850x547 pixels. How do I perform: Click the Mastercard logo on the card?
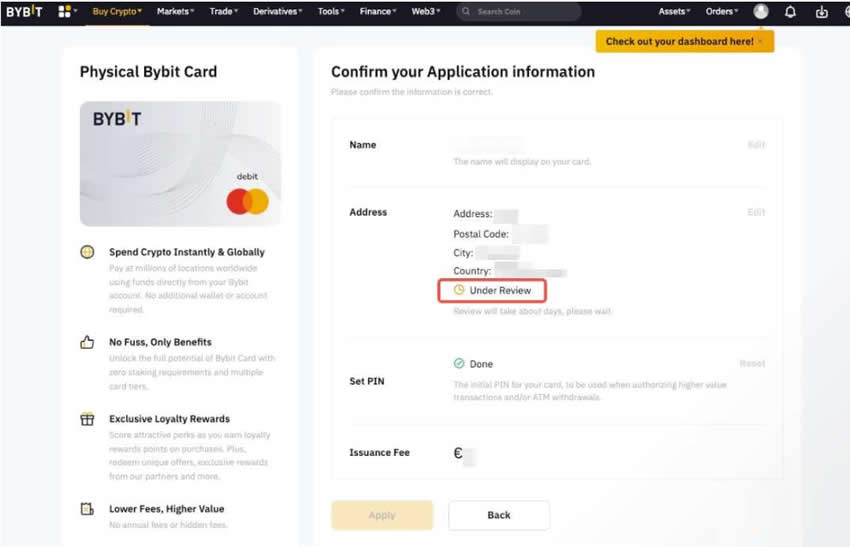pyautogui.click(x=247, y=202)
